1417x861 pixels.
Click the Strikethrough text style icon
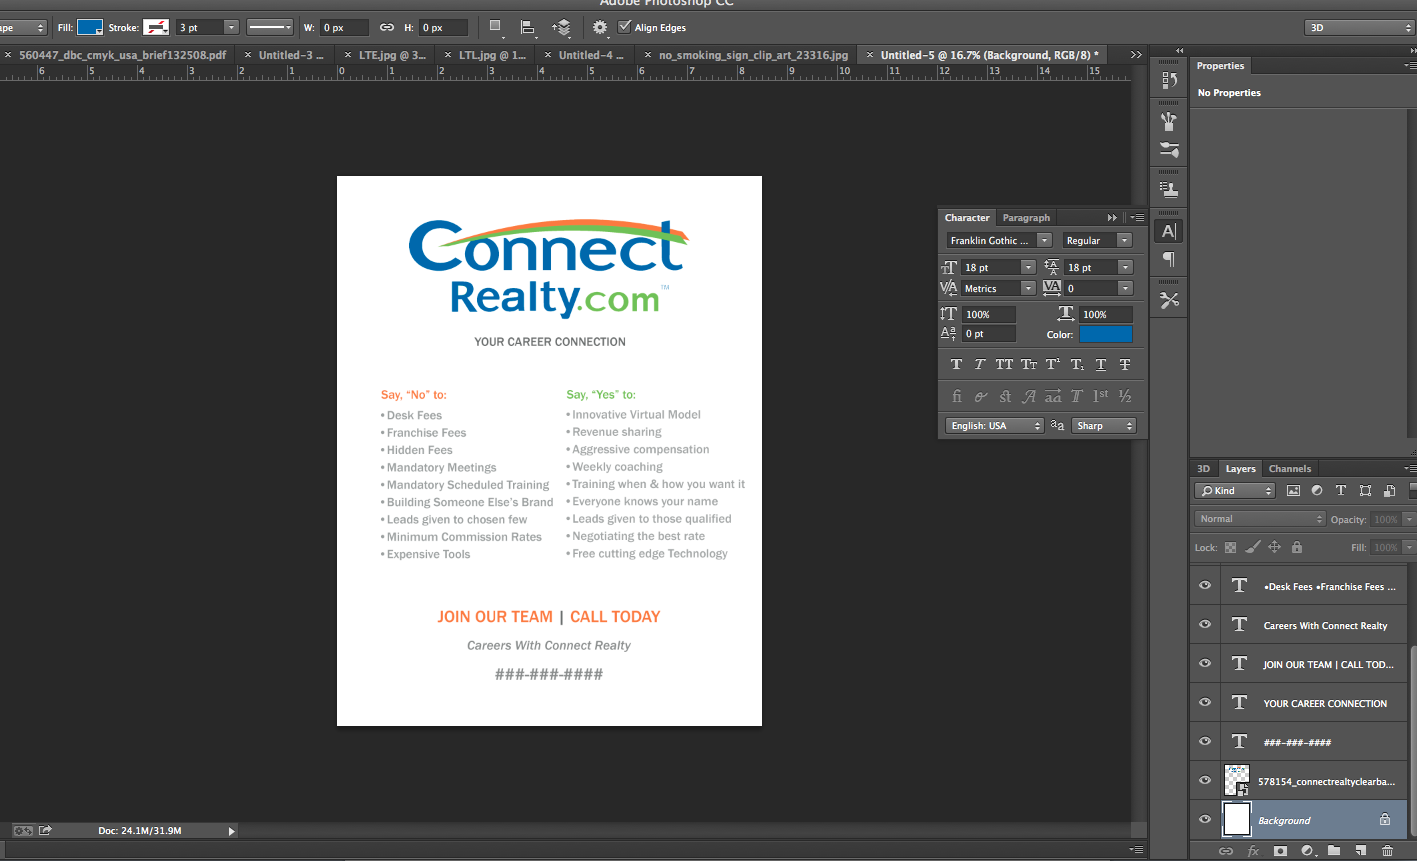click(1125, 365)
